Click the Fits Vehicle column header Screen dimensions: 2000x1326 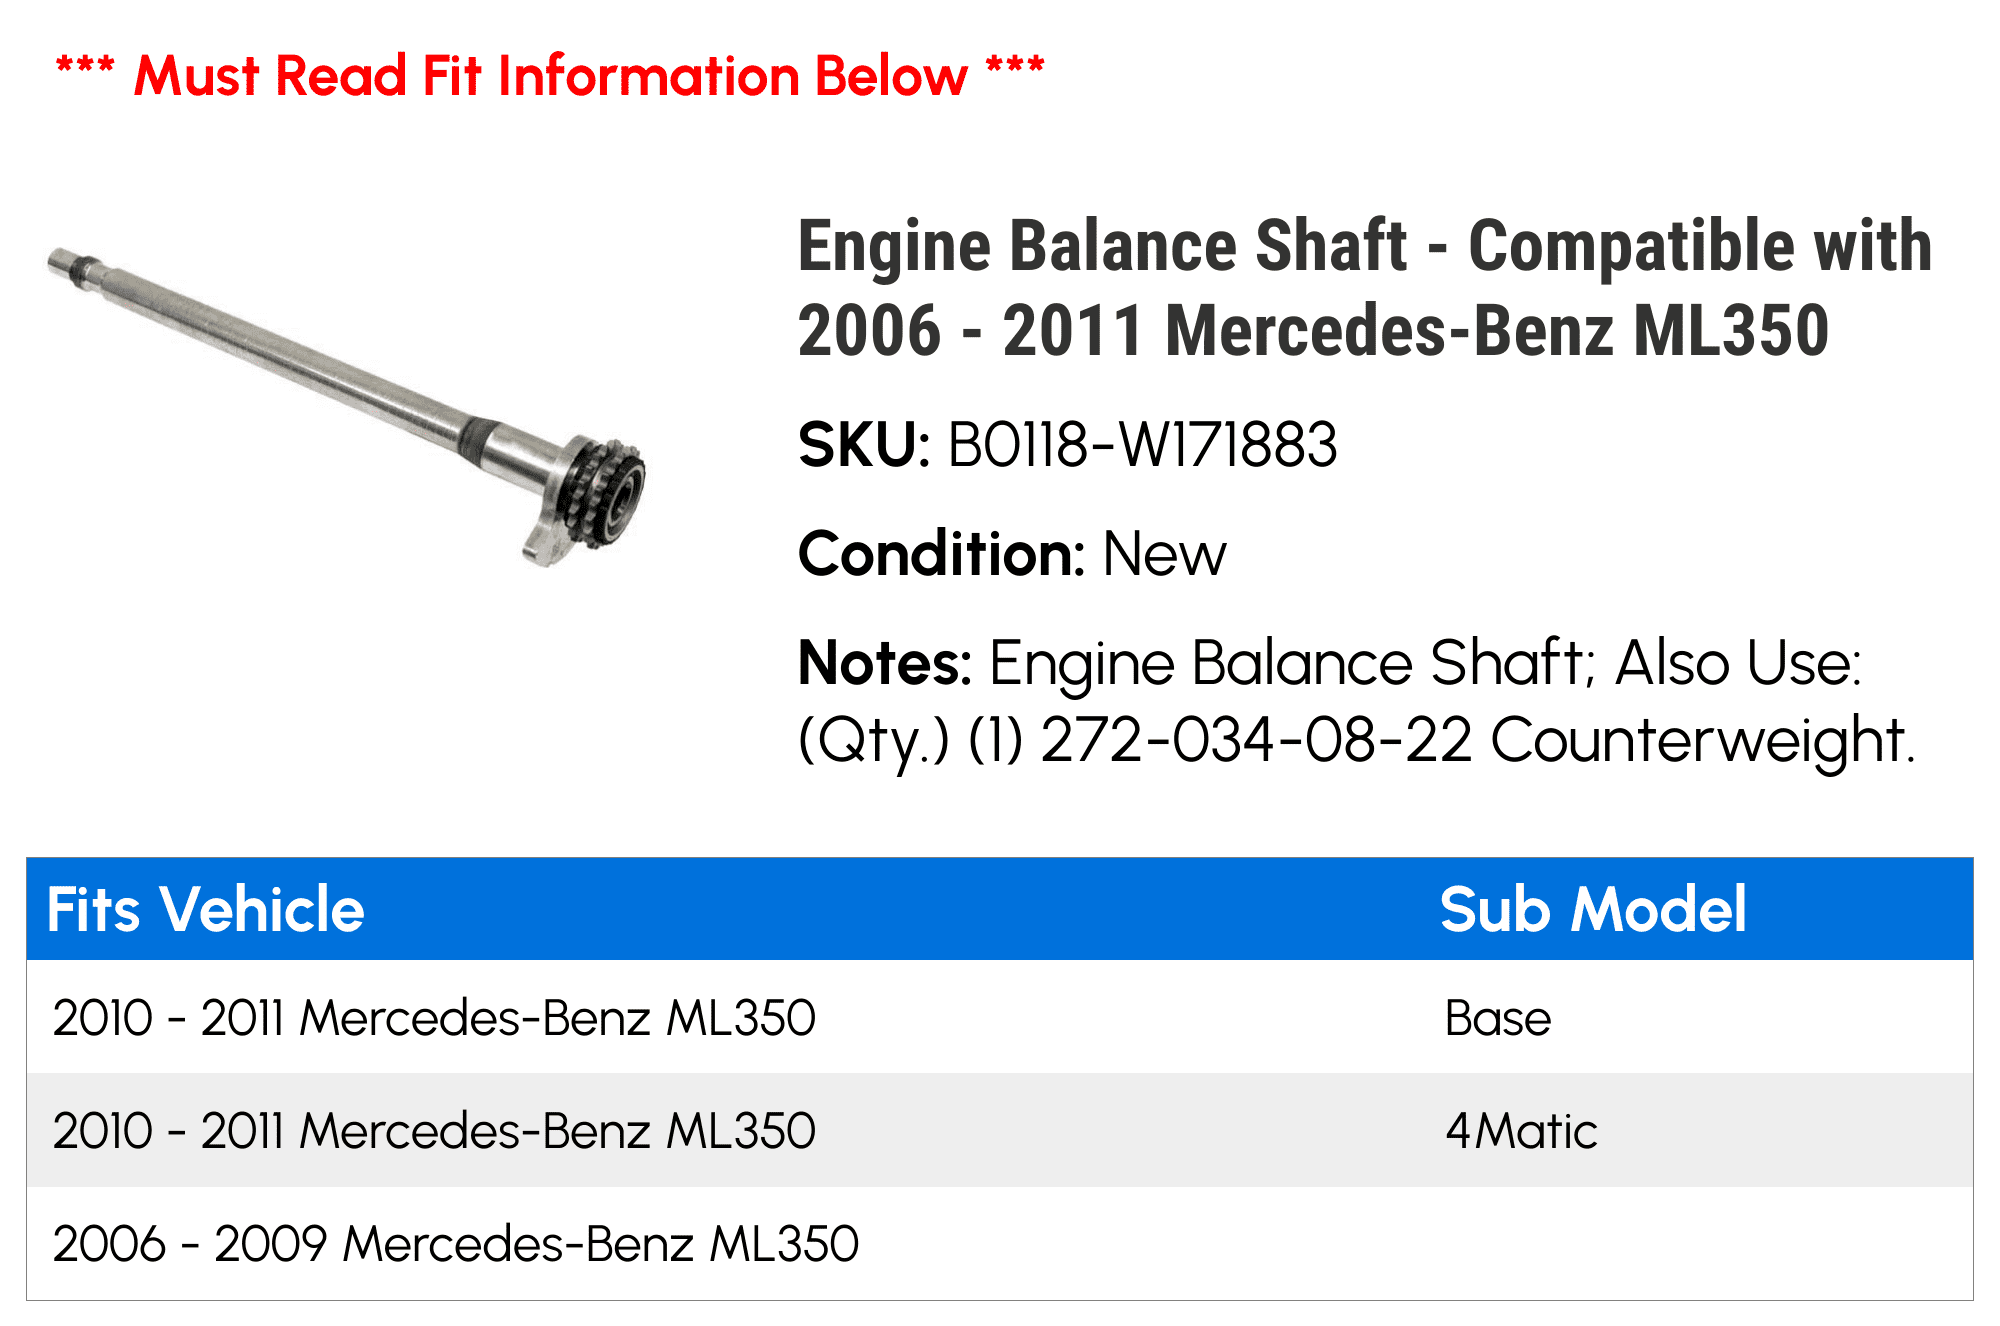pos(206,909)
